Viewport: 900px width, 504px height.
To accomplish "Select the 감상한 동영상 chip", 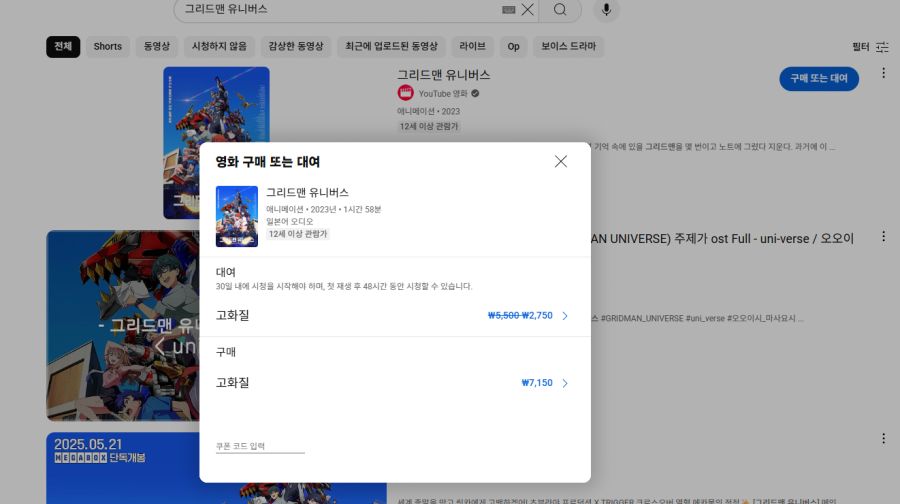I will coord(296,46).
